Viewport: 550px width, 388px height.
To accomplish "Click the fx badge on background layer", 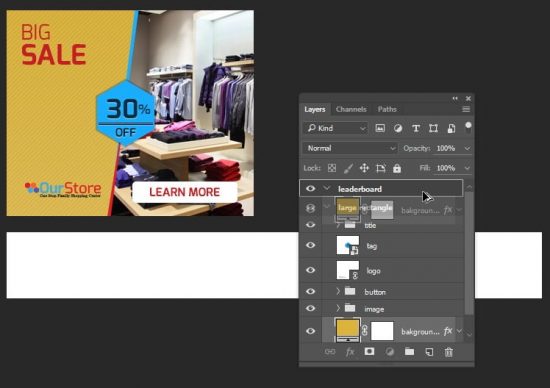I will 448,331.
